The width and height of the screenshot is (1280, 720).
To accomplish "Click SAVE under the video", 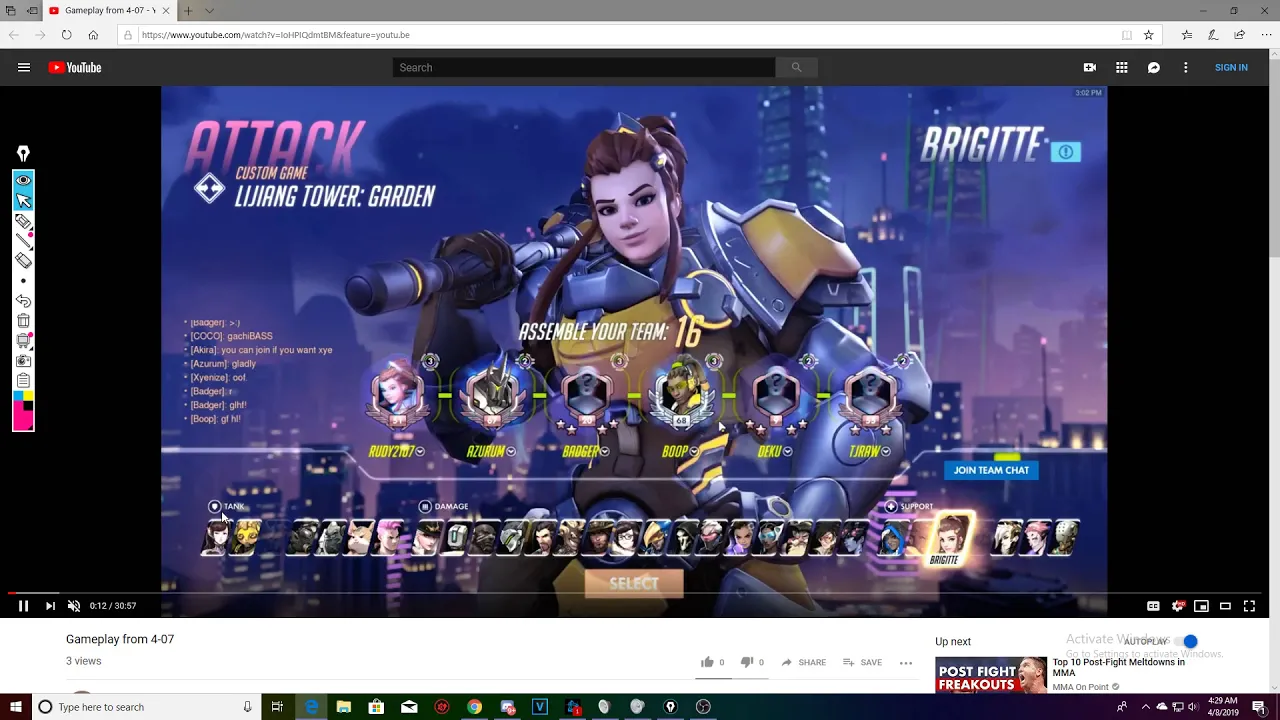I will 862,662.
